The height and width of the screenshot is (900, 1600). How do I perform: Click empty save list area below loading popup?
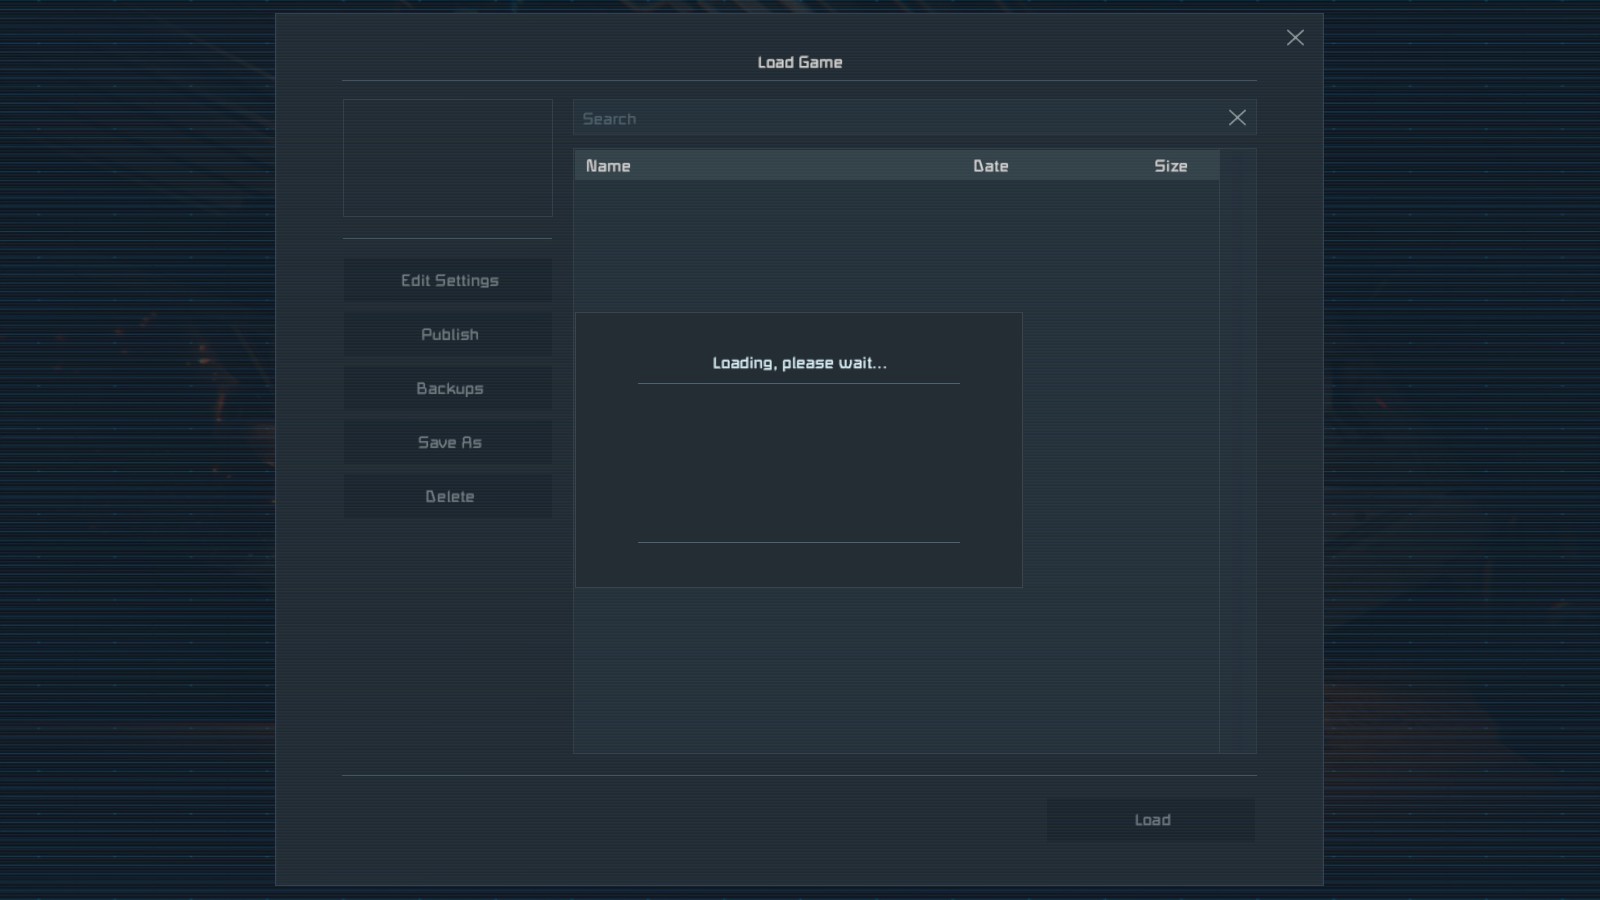tap(895, 670)
